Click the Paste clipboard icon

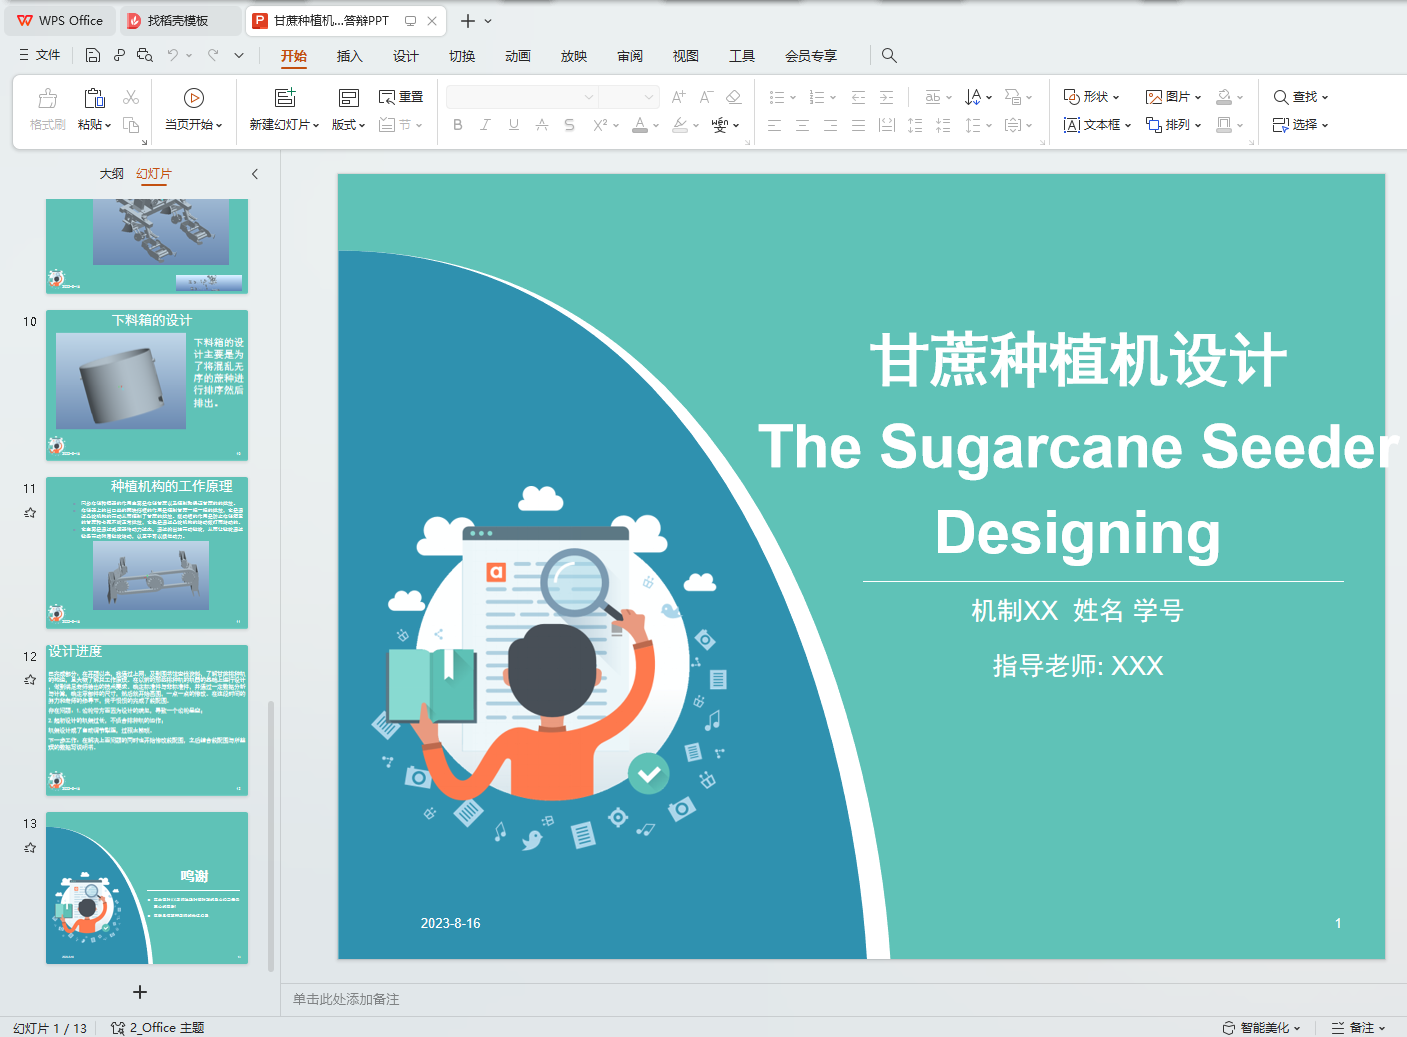pos(94,98)
